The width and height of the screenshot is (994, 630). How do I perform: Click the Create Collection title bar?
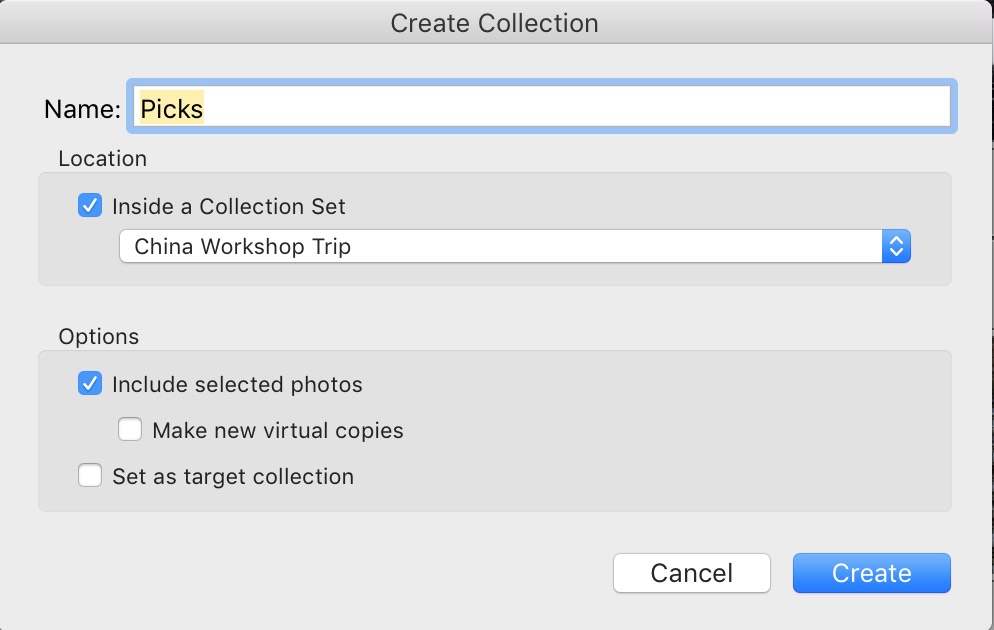tap(494, 23)
